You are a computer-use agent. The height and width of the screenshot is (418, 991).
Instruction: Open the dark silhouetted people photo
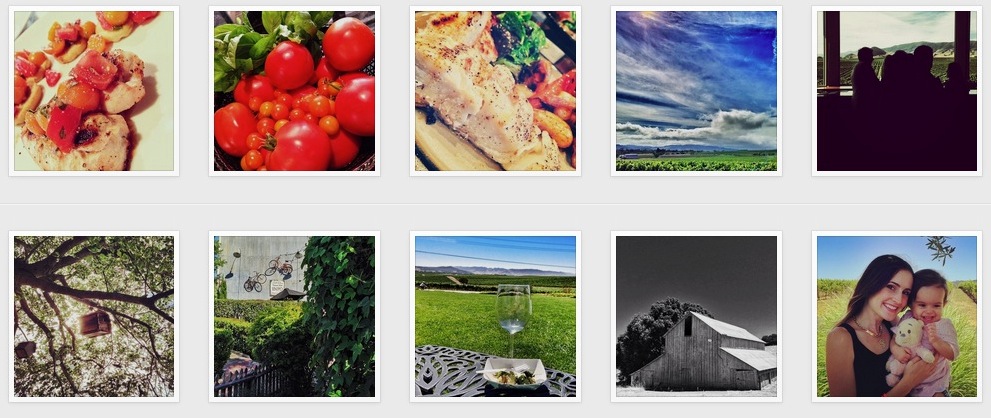pyautogui.click(x=897, y=91)
